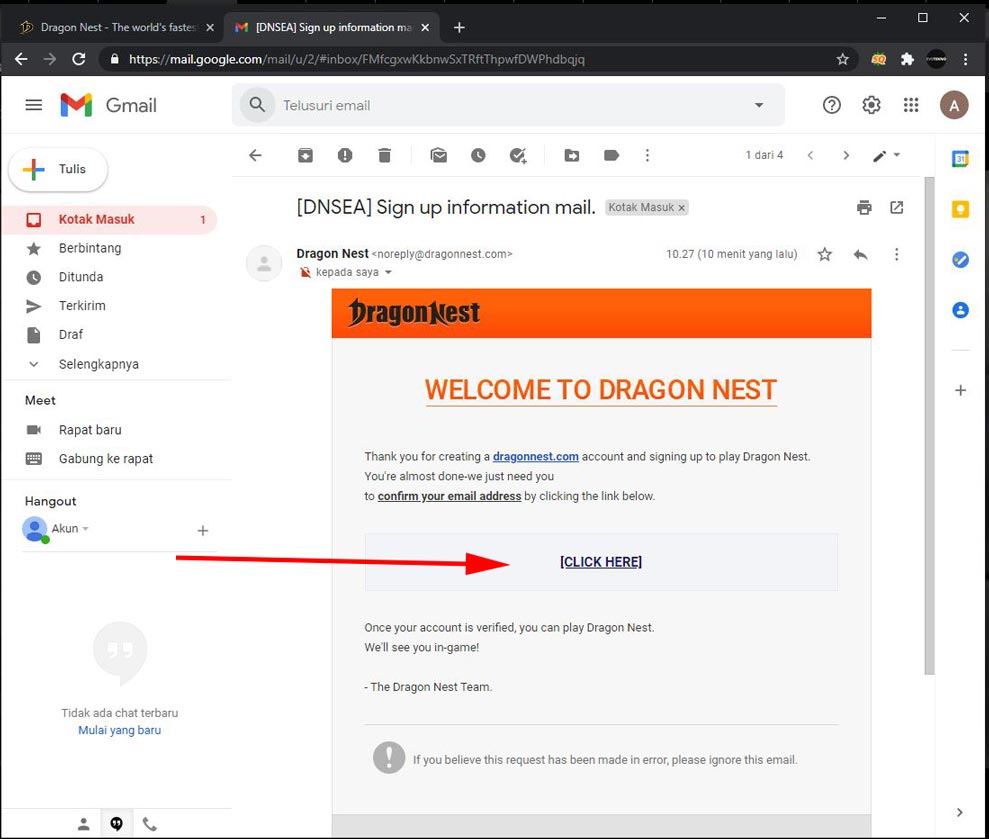Reload the page in browser

[x=78, y=59]
